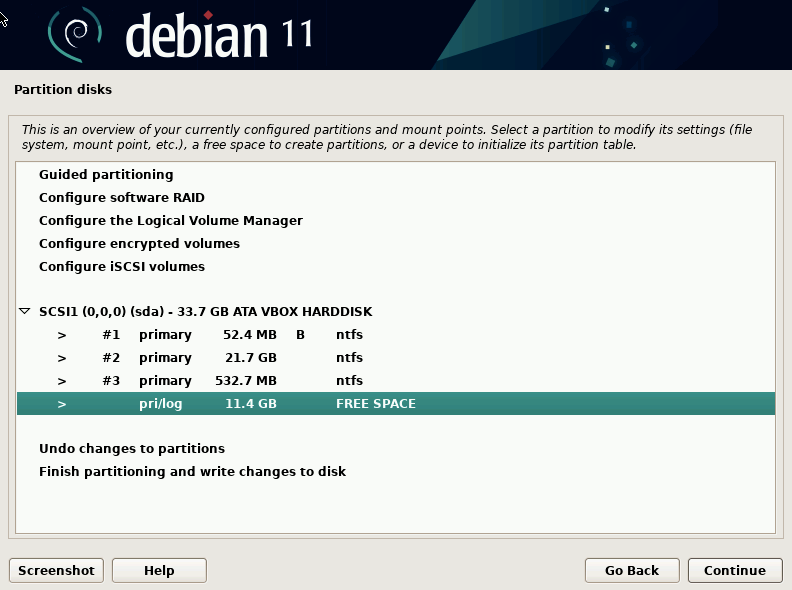
Task: Click the Debian swirl logo
Action: pyautogui.click(x=75, y=35)
